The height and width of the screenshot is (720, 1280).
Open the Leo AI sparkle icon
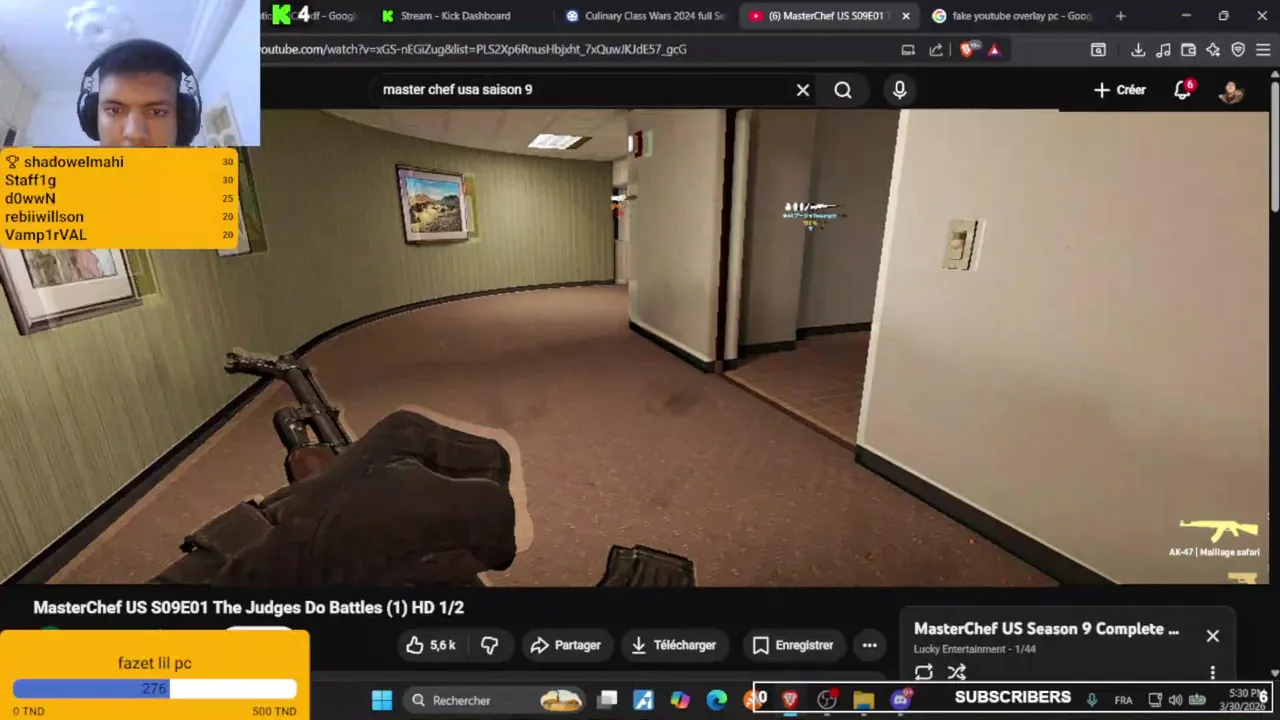coord(1213,49)
